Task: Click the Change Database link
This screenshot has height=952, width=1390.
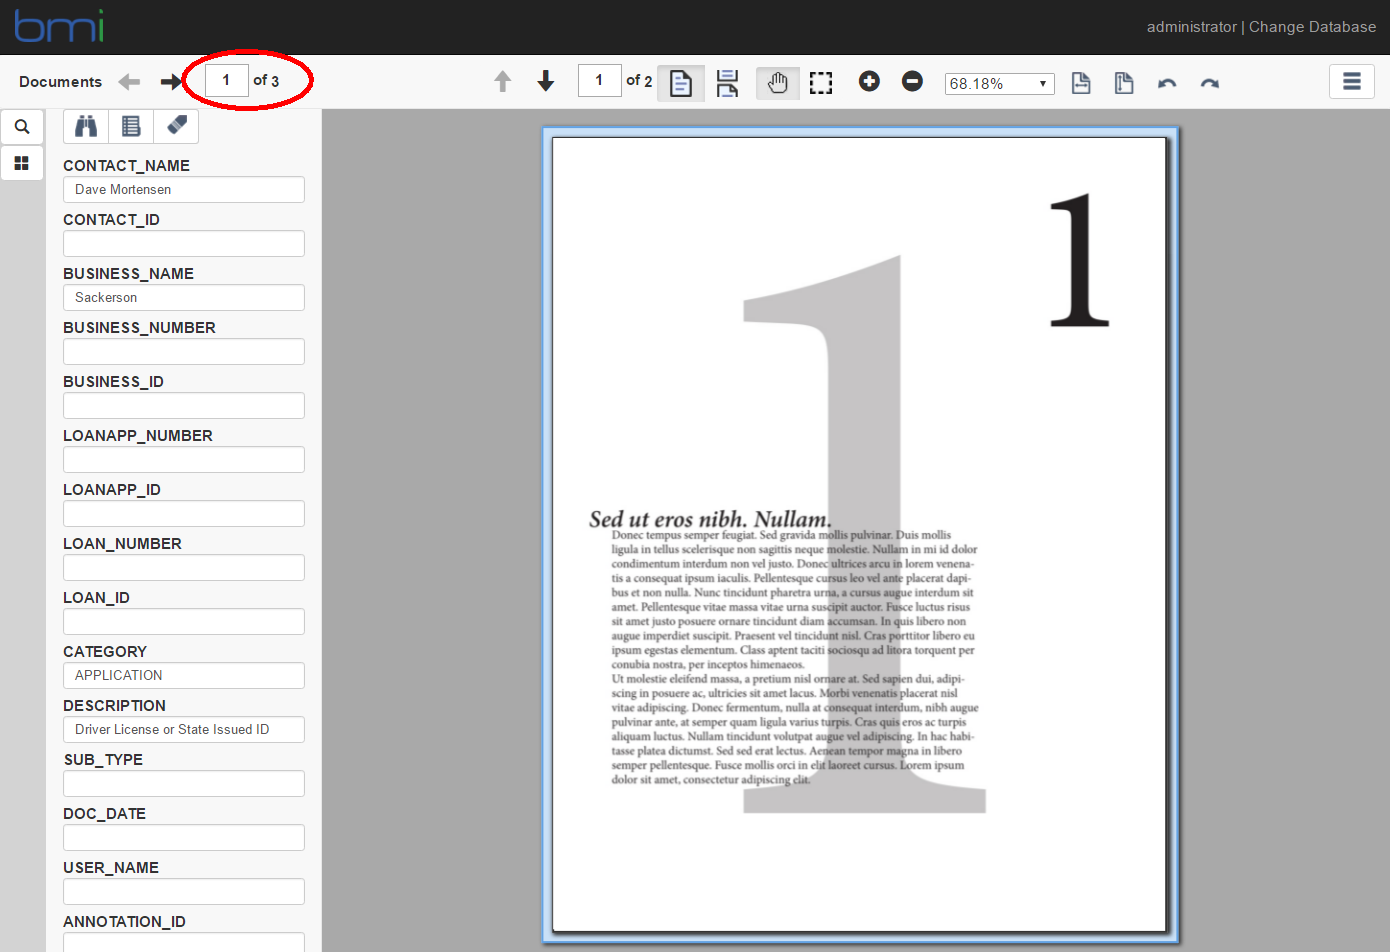Action: [x=1312, y=27]
